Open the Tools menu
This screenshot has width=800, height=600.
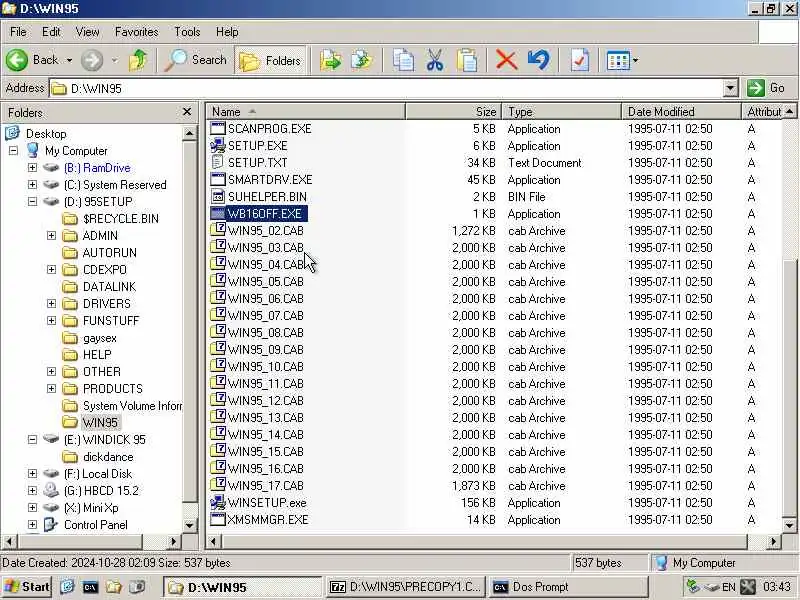[187, 32]
